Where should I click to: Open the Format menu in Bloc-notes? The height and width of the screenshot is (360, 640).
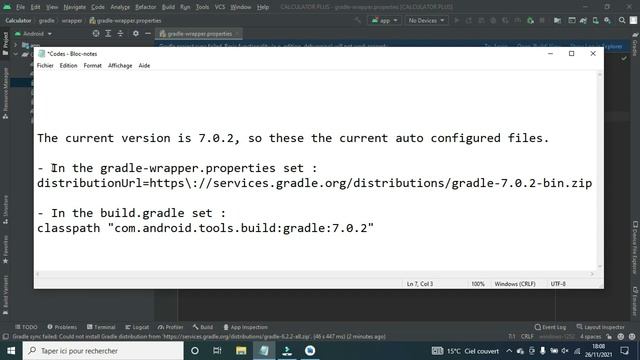coord(92,65)
